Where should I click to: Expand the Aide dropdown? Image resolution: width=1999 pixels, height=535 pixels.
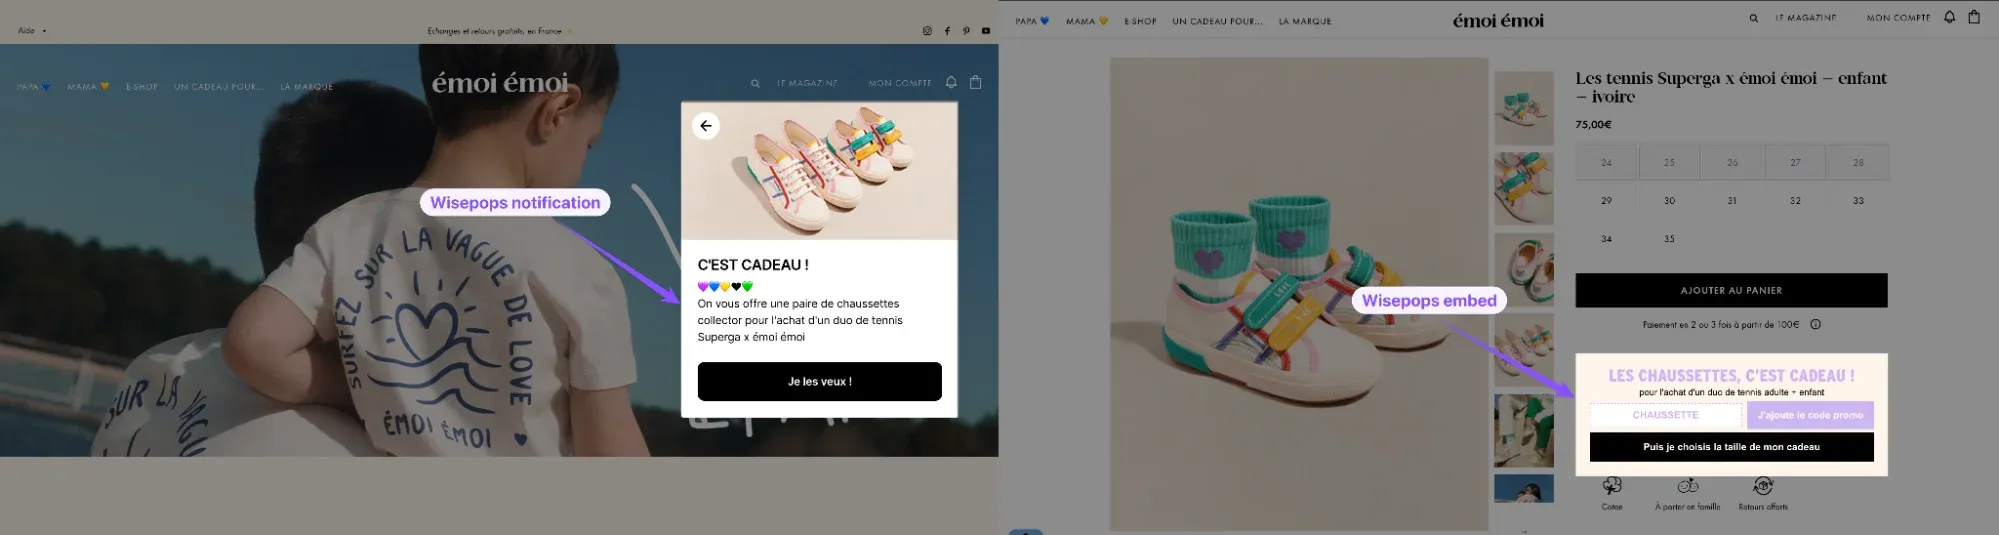tap(32, 31)
